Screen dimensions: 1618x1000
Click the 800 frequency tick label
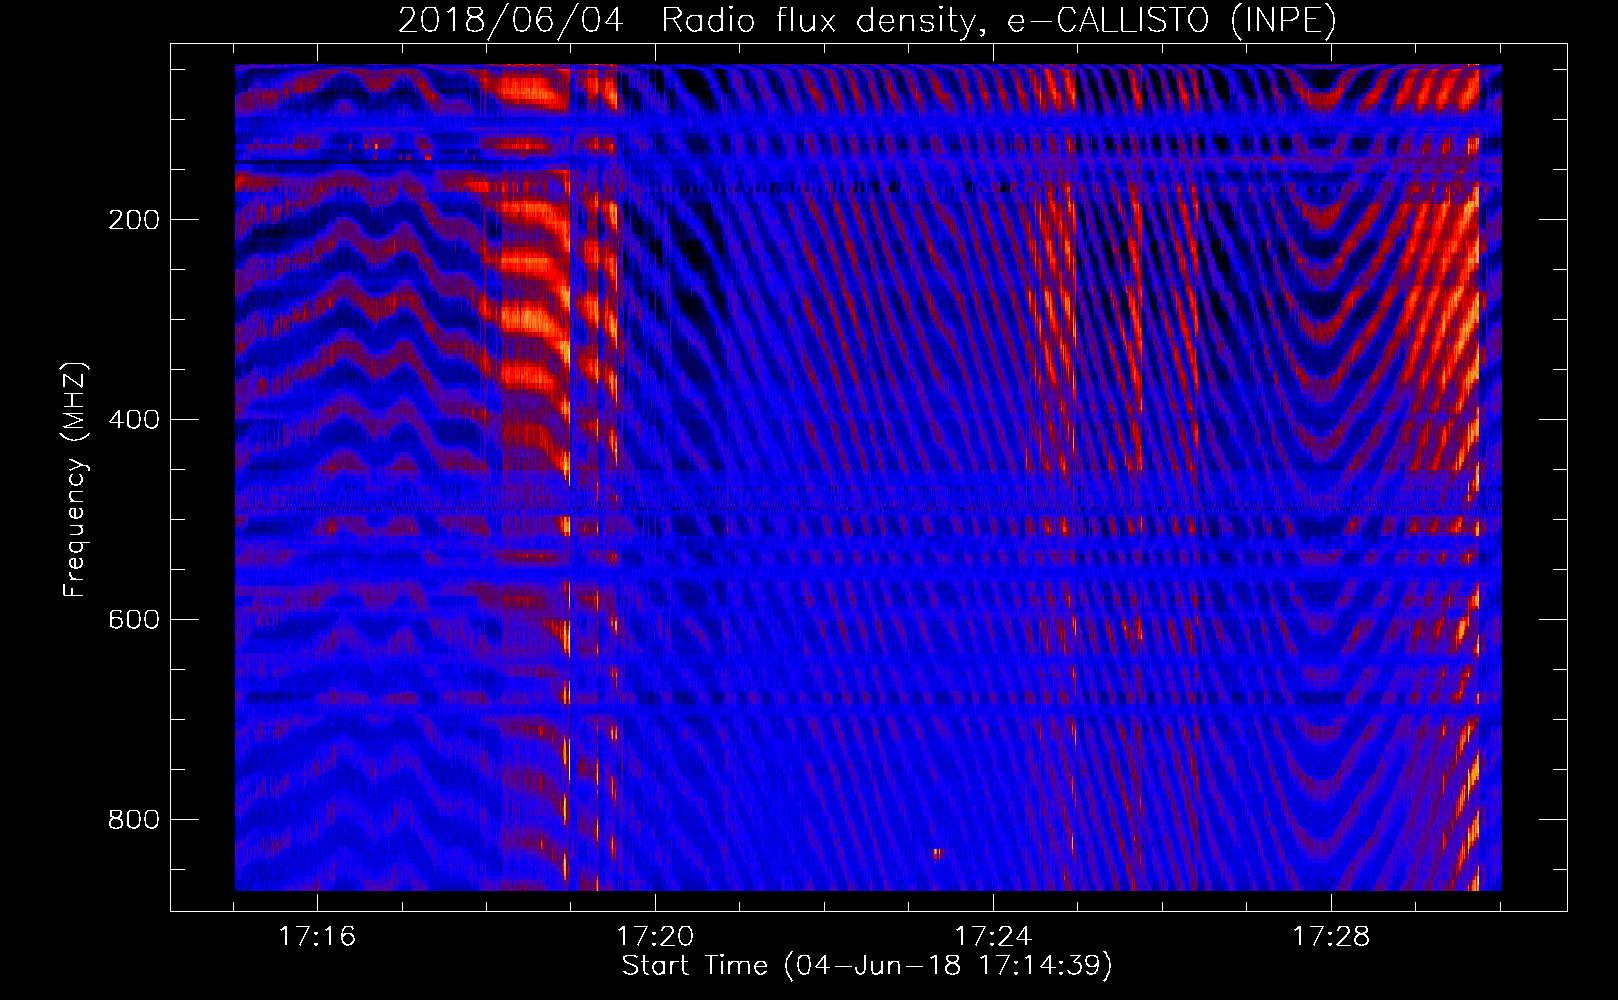coord(133,820)
